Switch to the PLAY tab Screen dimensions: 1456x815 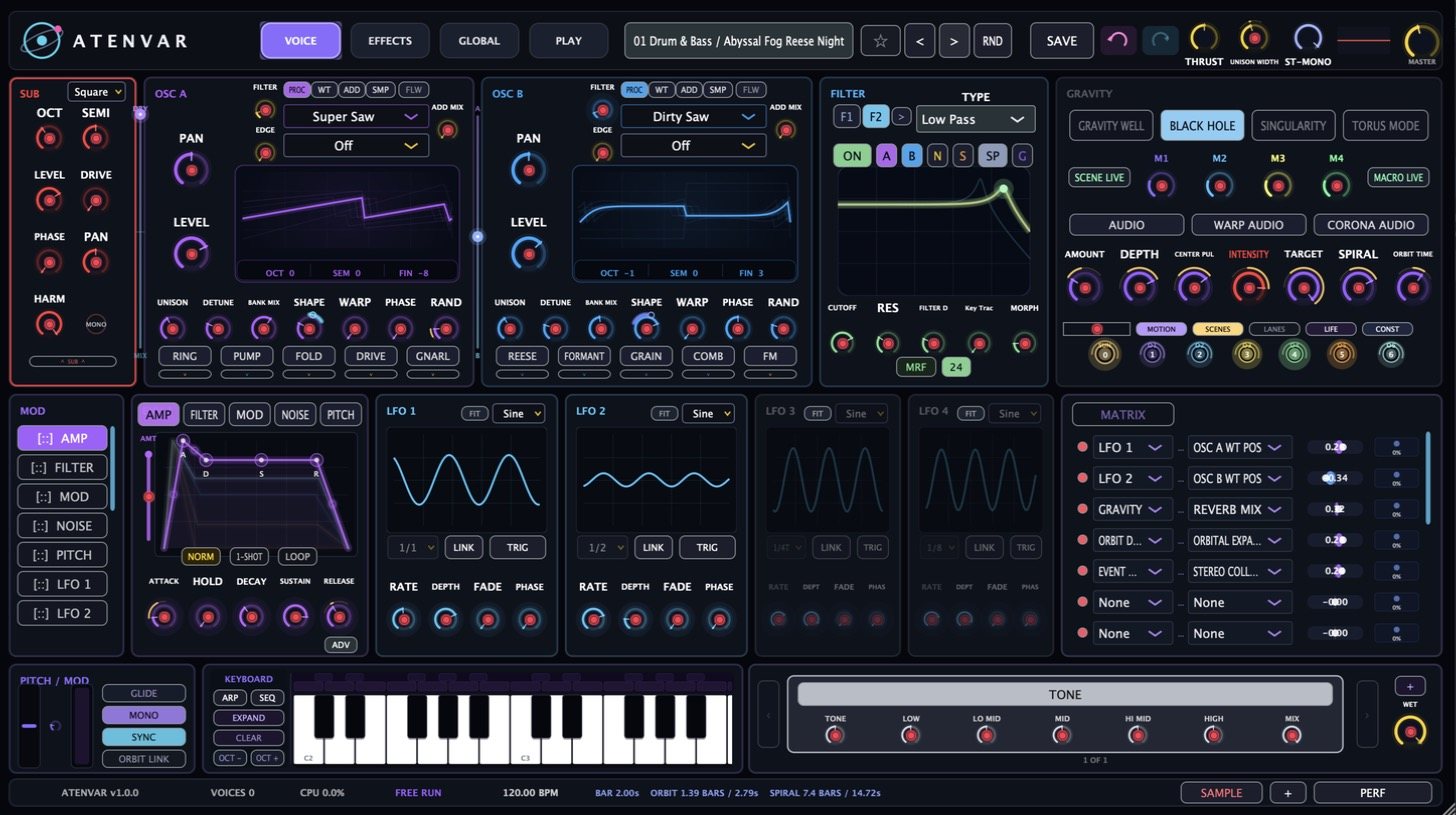coord(568,41)
